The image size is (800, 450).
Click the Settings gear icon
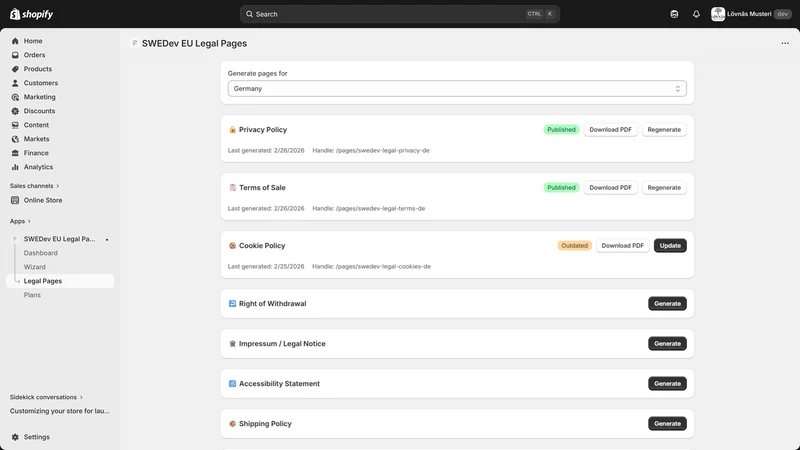(x=15, y=437)
